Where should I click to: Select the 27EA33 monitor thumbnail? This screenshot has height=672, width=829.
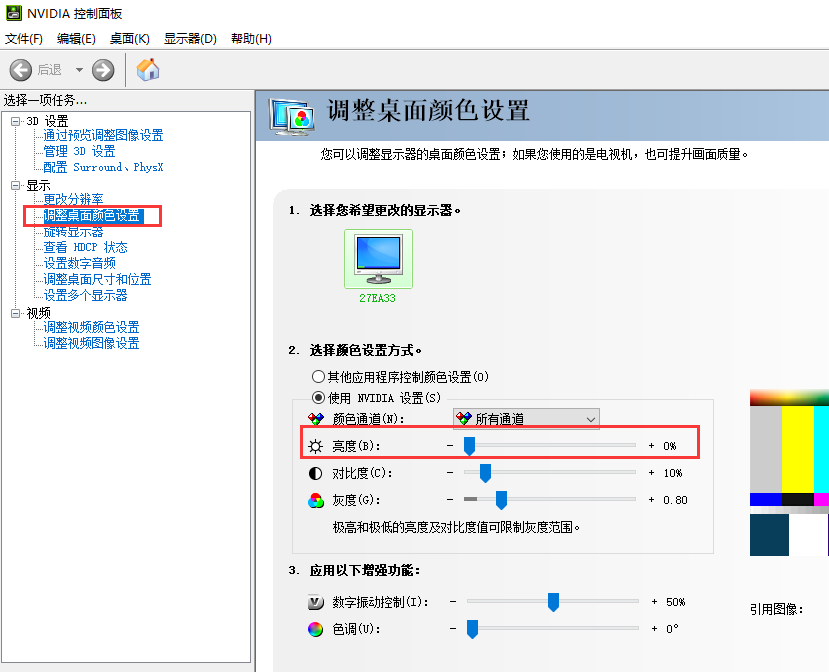click(378, 259)
